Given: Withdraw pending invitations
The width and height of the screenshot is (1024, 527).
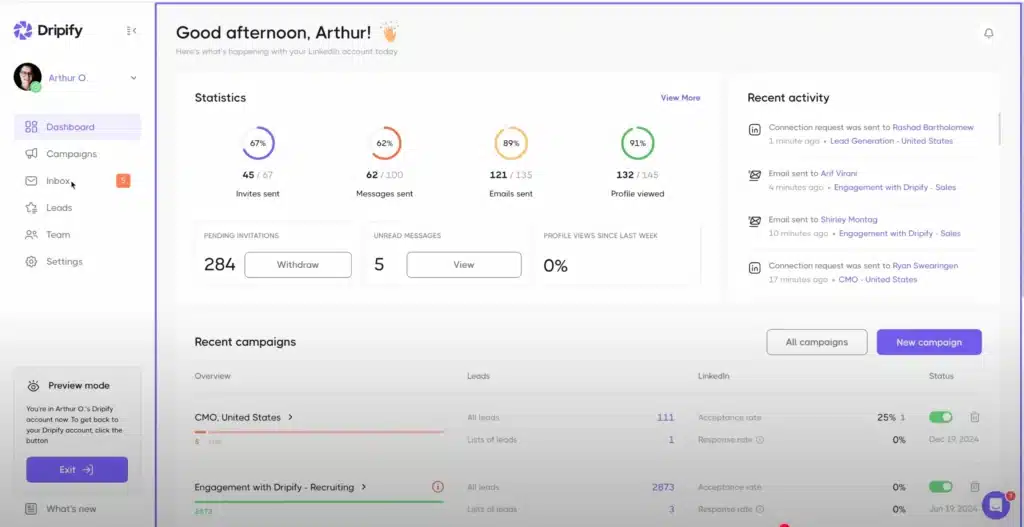Looking at the screenshot, I should coord(298,265).
